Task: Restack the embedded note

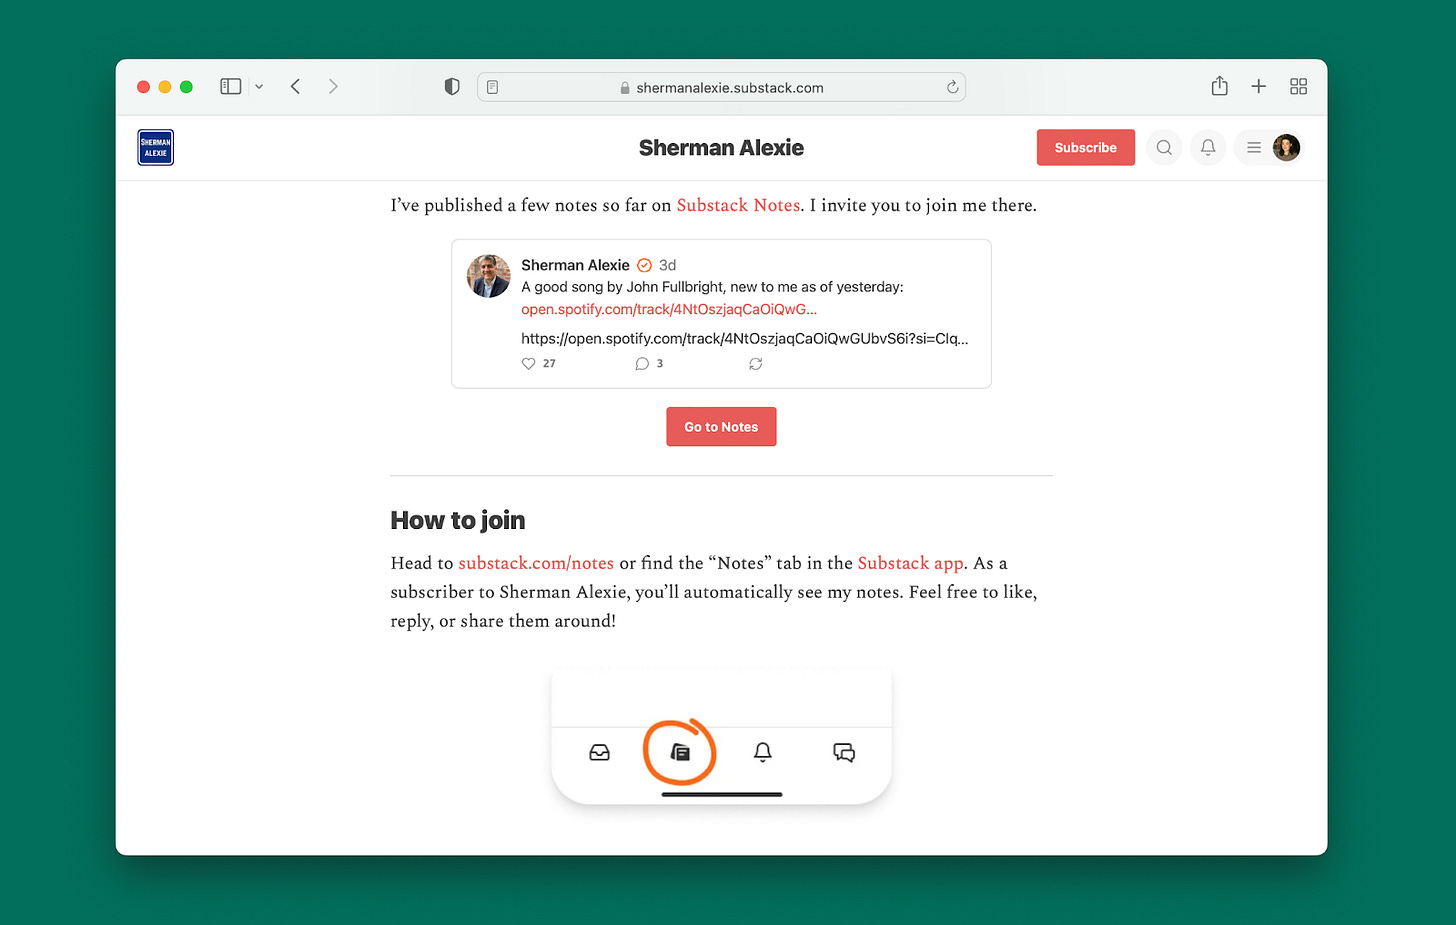Action: click(755, 364)
